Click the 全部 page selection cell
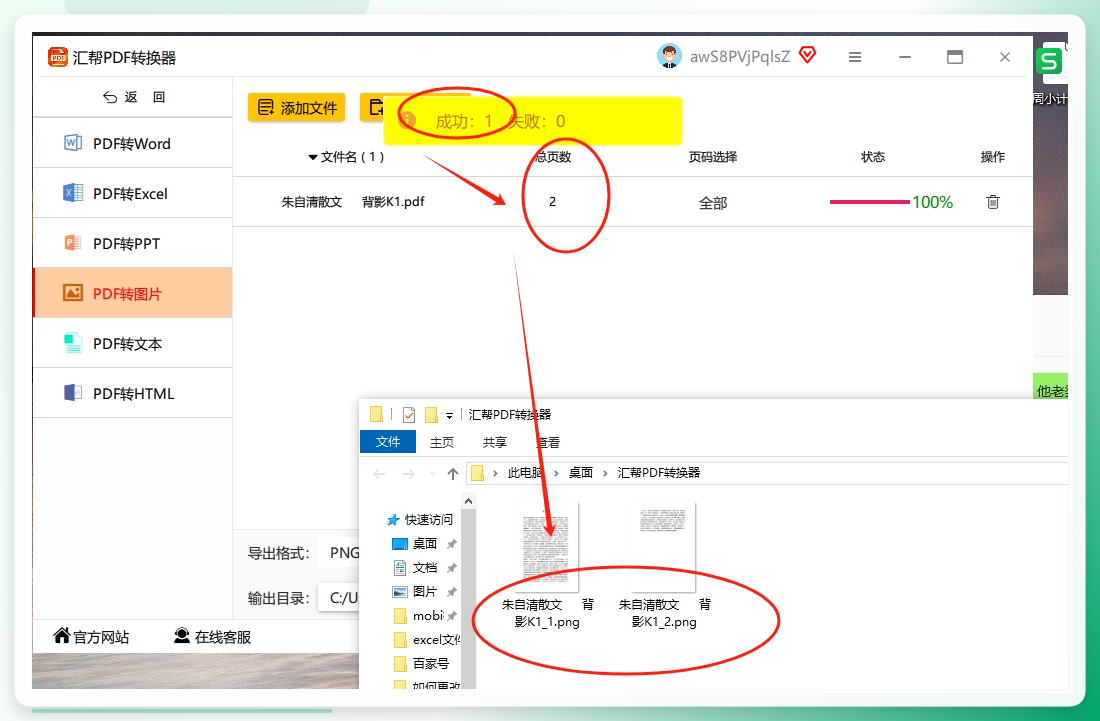The width and height of the screenshot is (1100, 721). click(713, 203)
